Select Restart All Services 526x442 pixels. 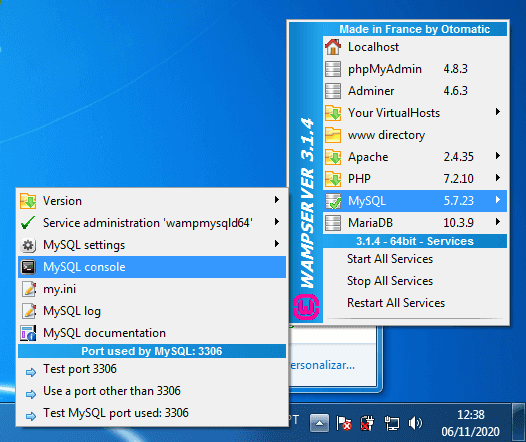(415, 303)
